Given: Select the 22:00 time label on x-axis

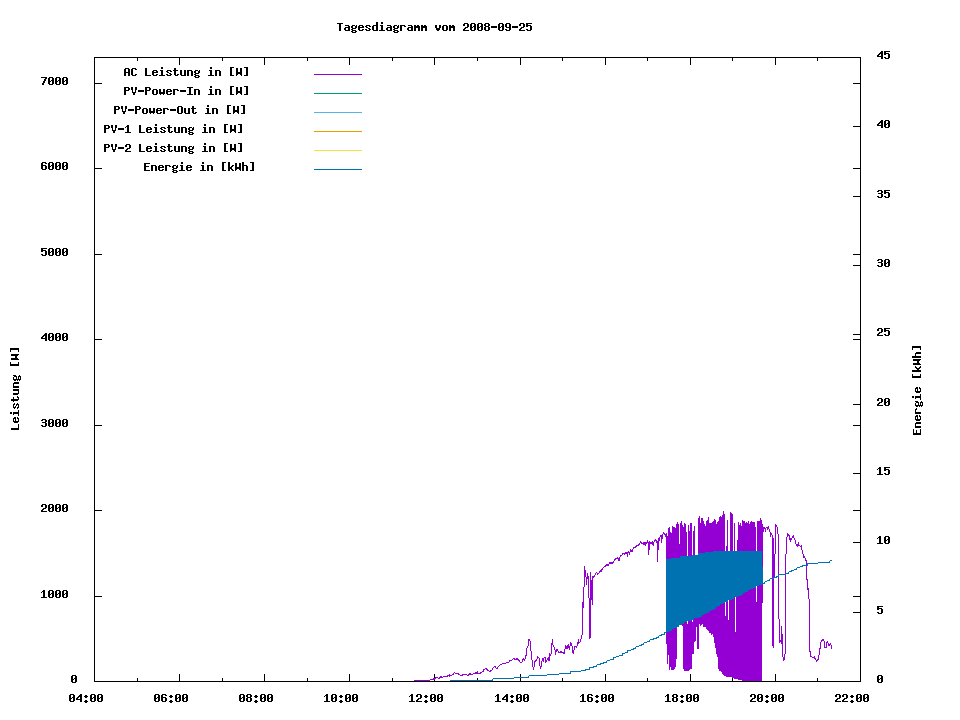Looking at the screenshot, I should click(x=851, y=698).
